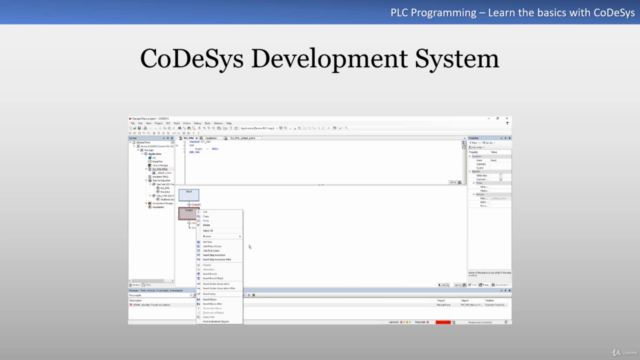Viewport: 640px width, 360px height.
Task: Open the Application device selector dropdown
Action: pyautogui.click(x=259, y=128)
